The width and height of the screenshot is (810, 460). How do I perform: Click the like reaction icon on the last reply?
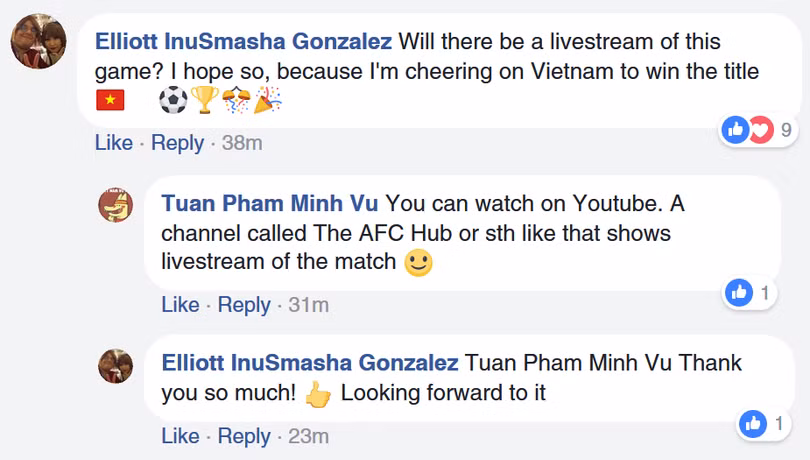[x=752, y=424]
